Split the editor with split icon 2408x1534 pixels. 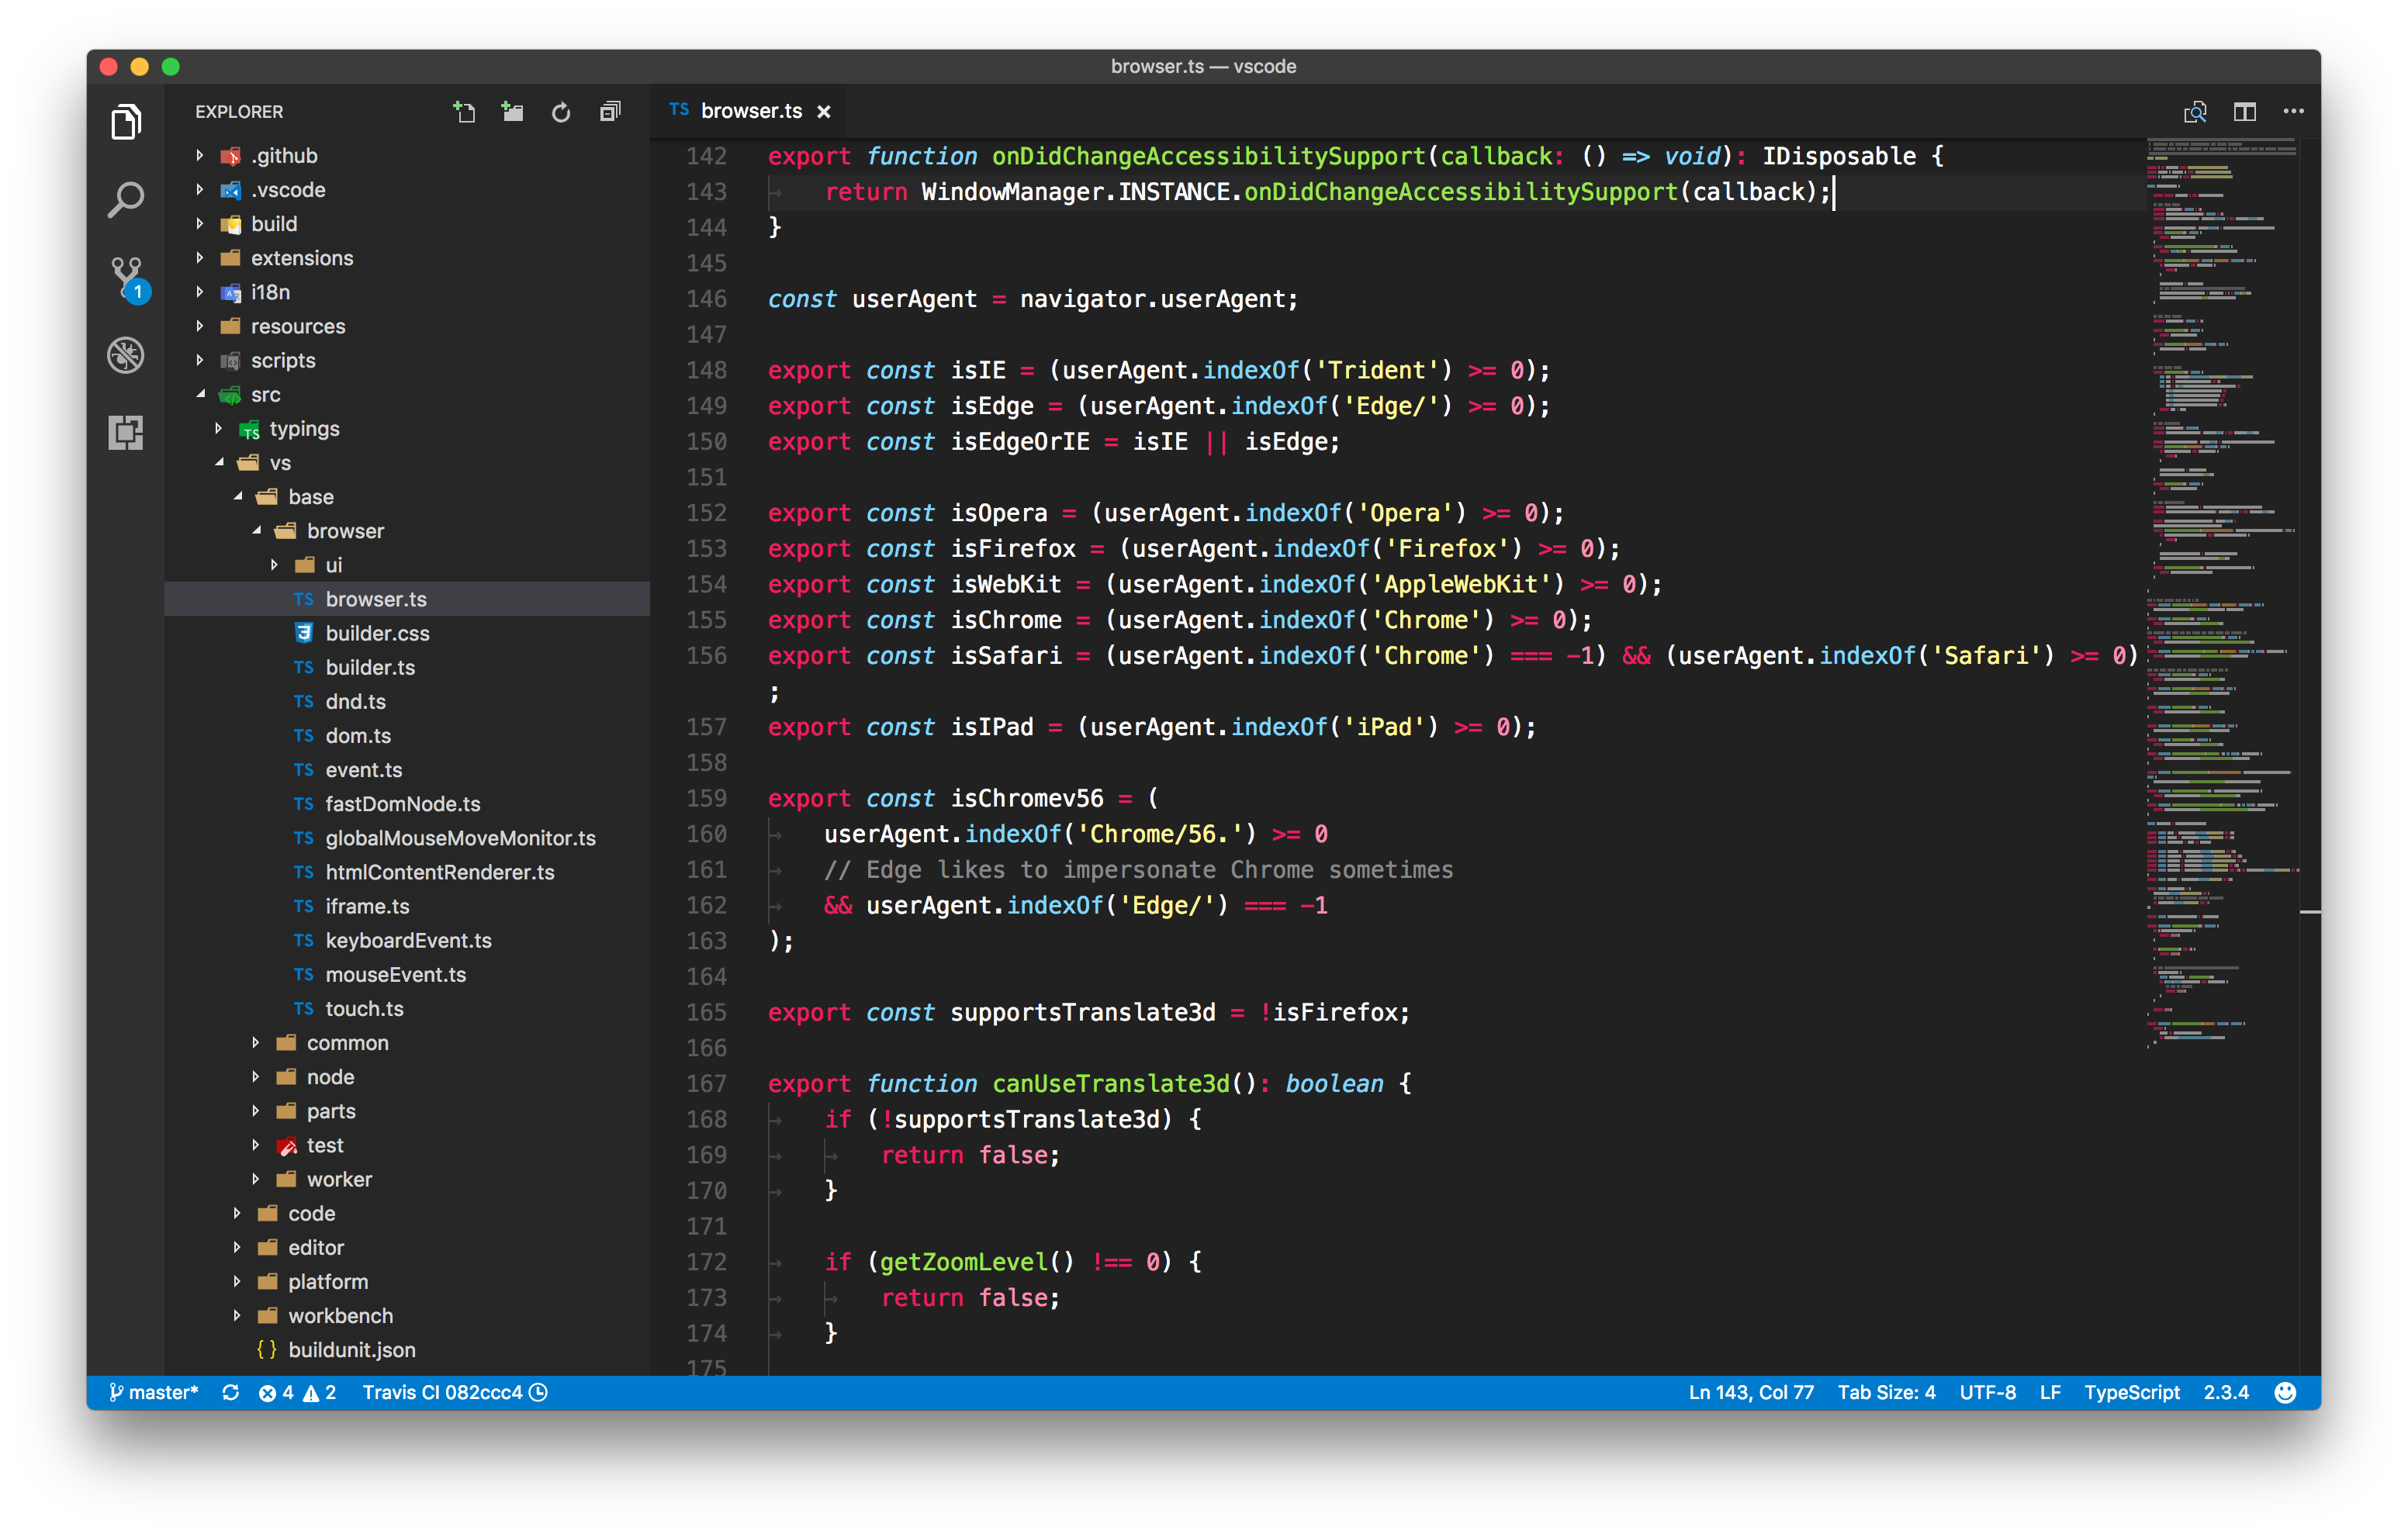(2244, 112)
